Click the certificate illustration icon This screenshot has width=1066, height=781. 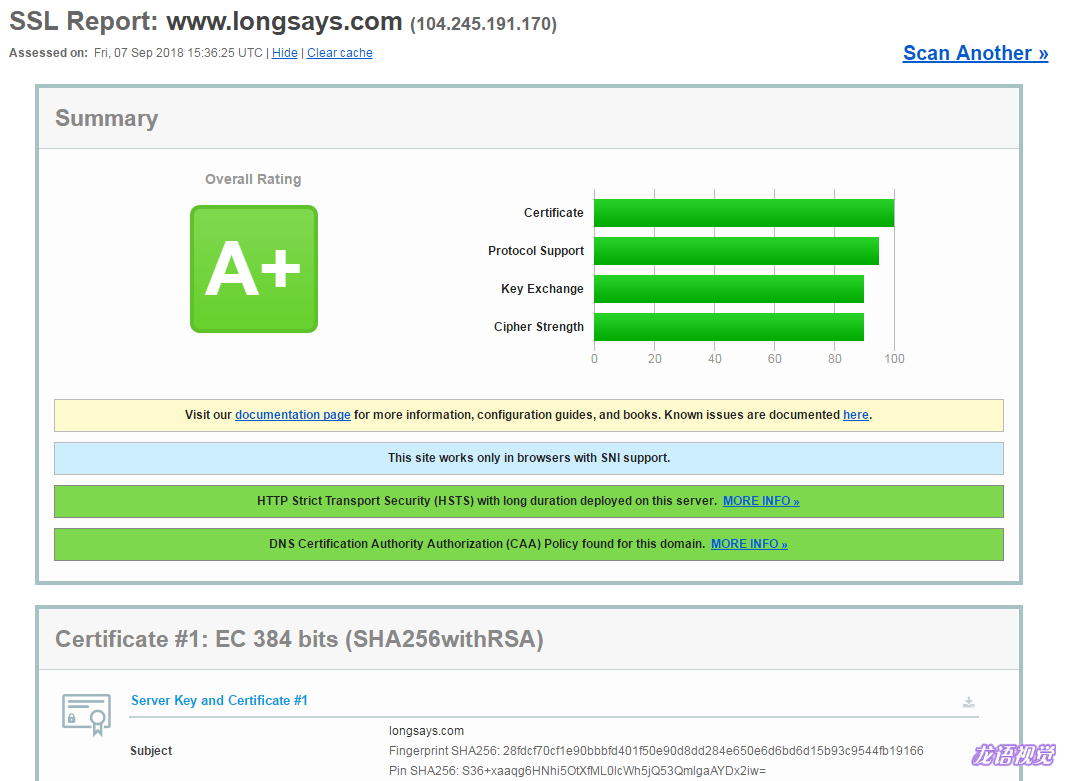86,714
